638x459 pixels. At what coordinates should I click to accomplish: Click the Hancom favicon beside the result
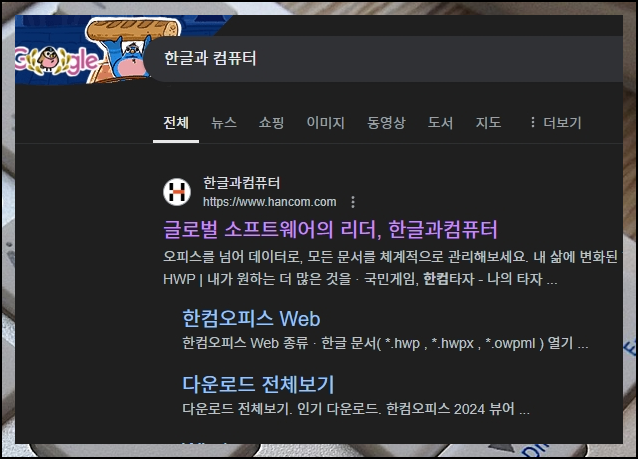pos(177,192)
